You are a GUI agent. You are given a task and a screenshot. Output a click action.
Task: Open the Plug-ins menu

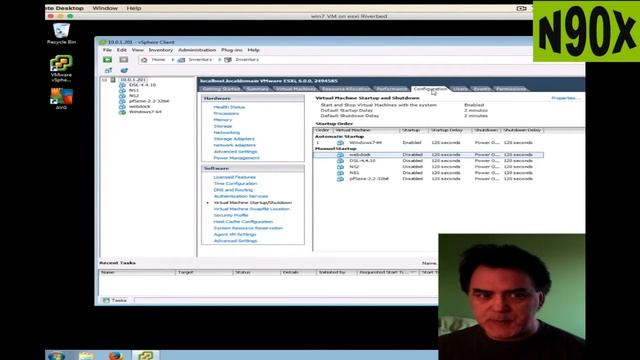tap(232, 50)
